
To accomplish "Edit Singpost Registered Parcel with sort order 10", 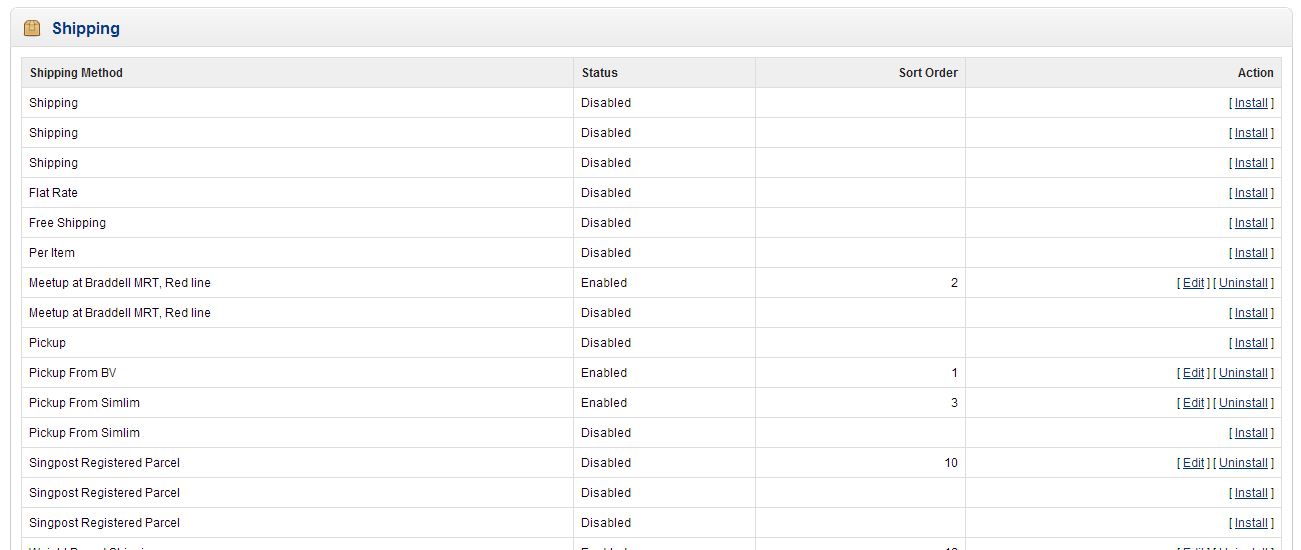I will pyautogui.click(x=1193, y=463).
